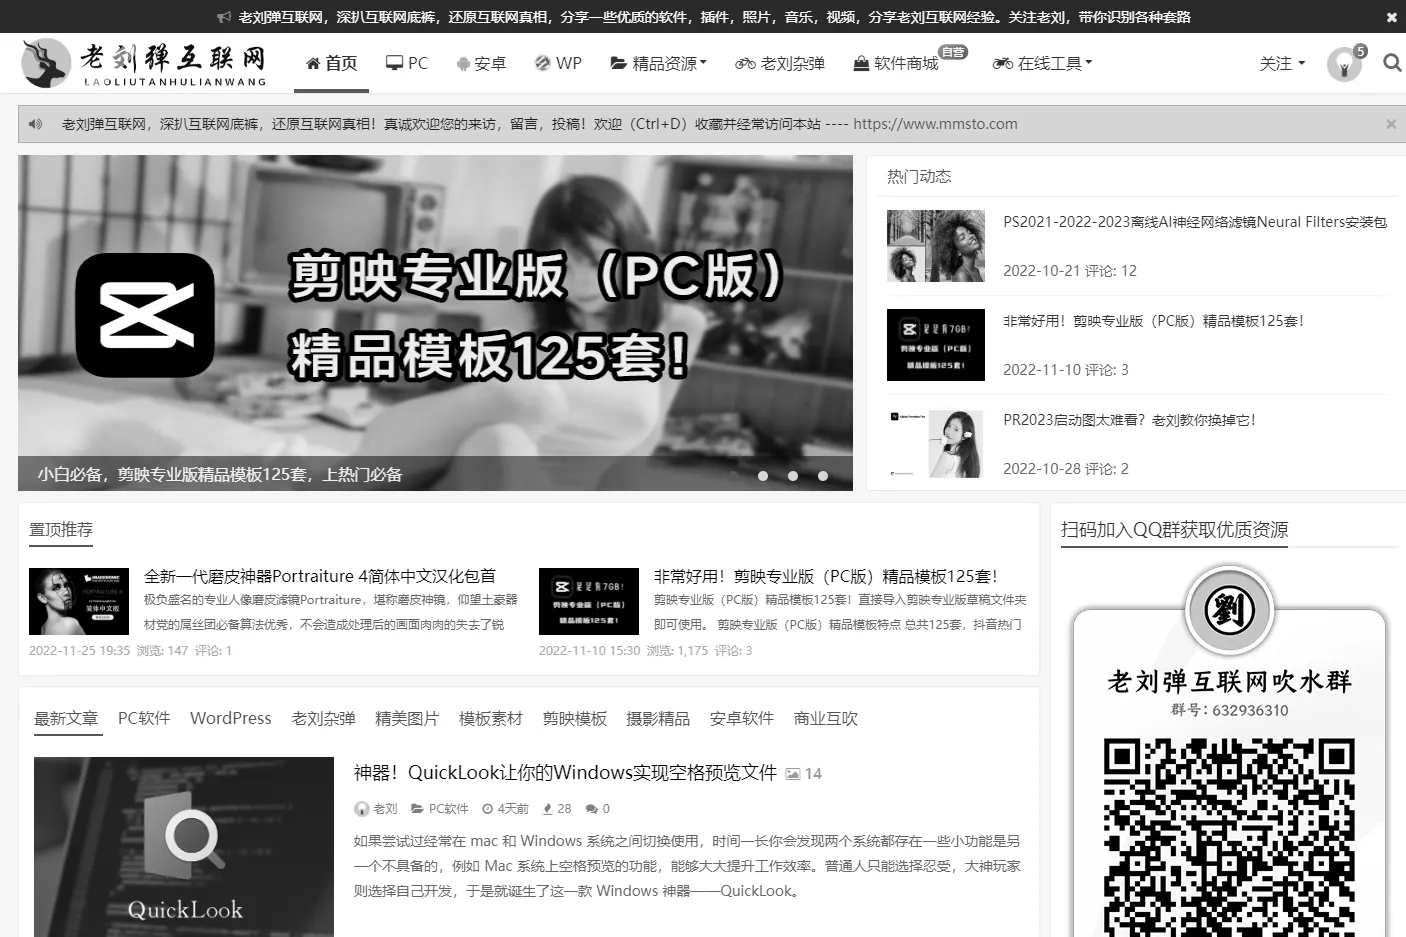Click the site logo with deer icon
Viewport: 1406px width, 937px height.
coord(145,63)
